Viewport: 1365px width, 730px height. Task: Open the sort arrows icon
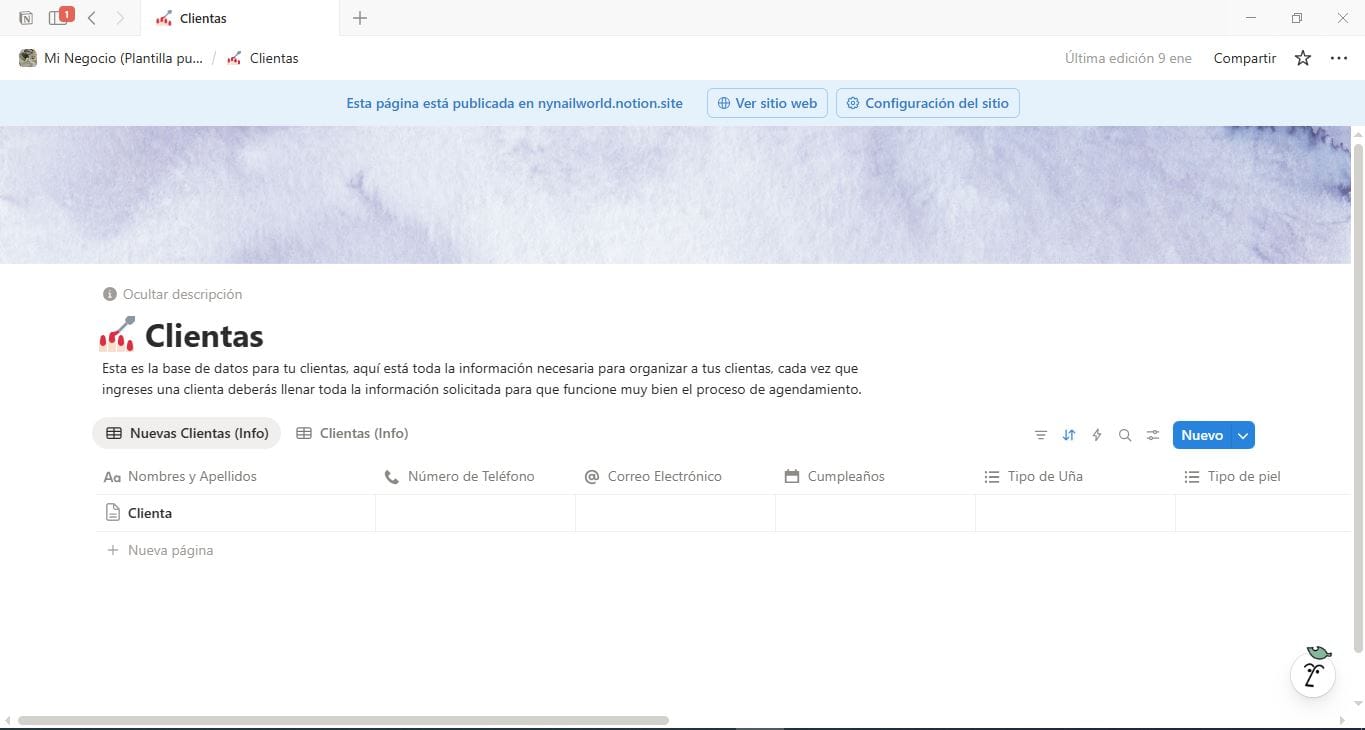pos(1069,435)
